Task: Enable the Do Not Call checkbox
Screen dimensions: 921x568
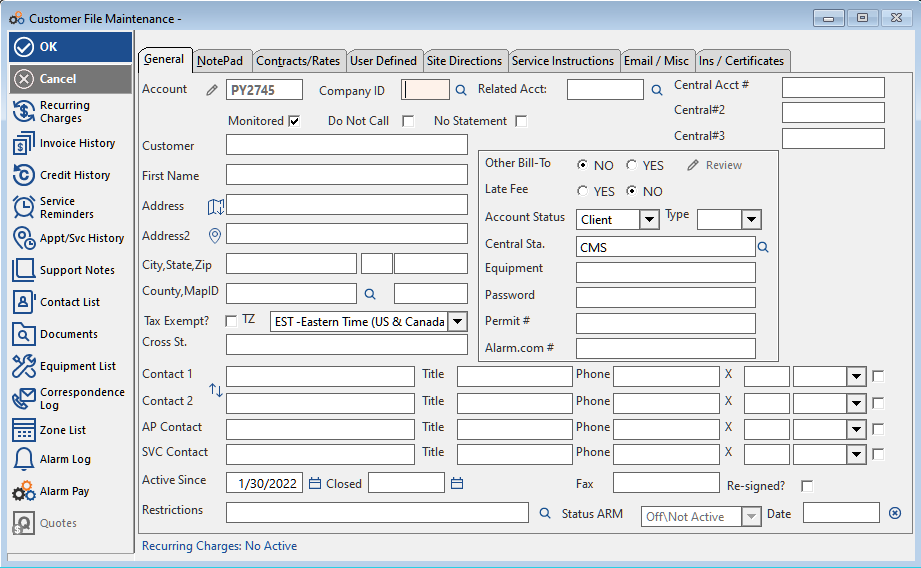Action: 408,121
